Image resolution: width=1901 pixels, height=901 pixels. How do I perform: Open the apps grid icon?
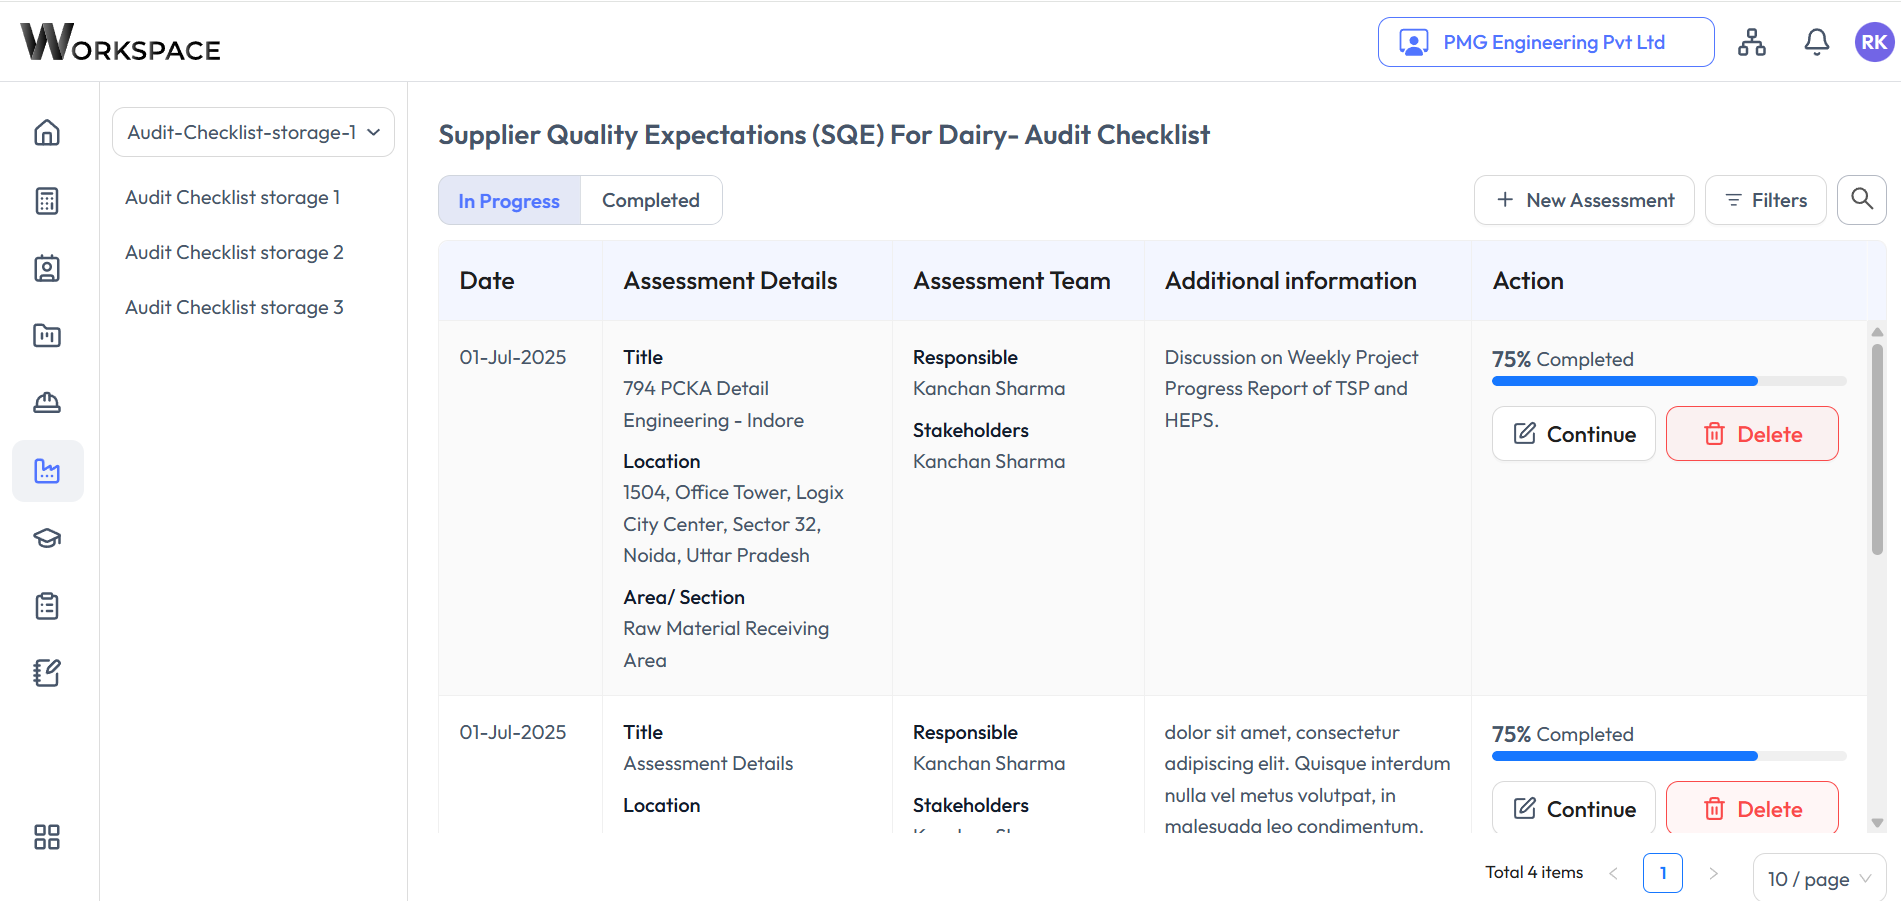tap(47, 837)
